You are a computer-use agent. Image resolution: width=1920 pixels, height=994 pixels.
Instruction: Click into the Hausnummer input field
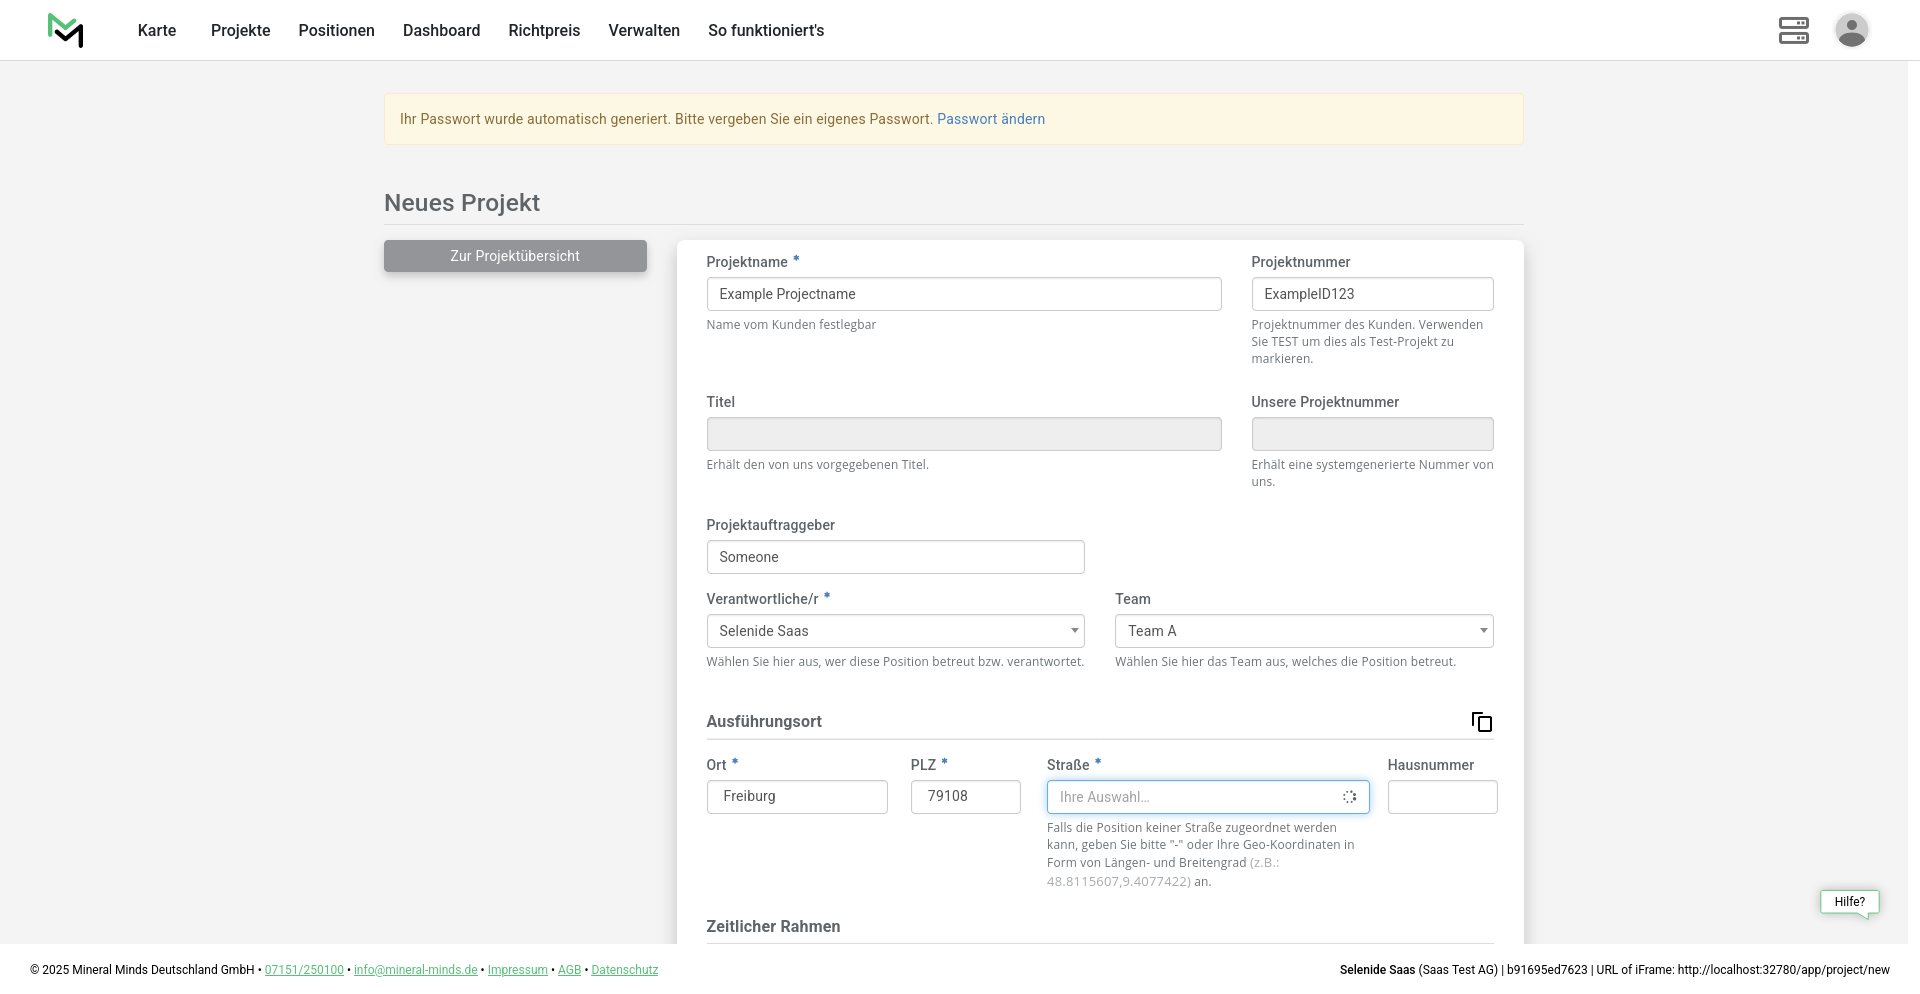1441,797
